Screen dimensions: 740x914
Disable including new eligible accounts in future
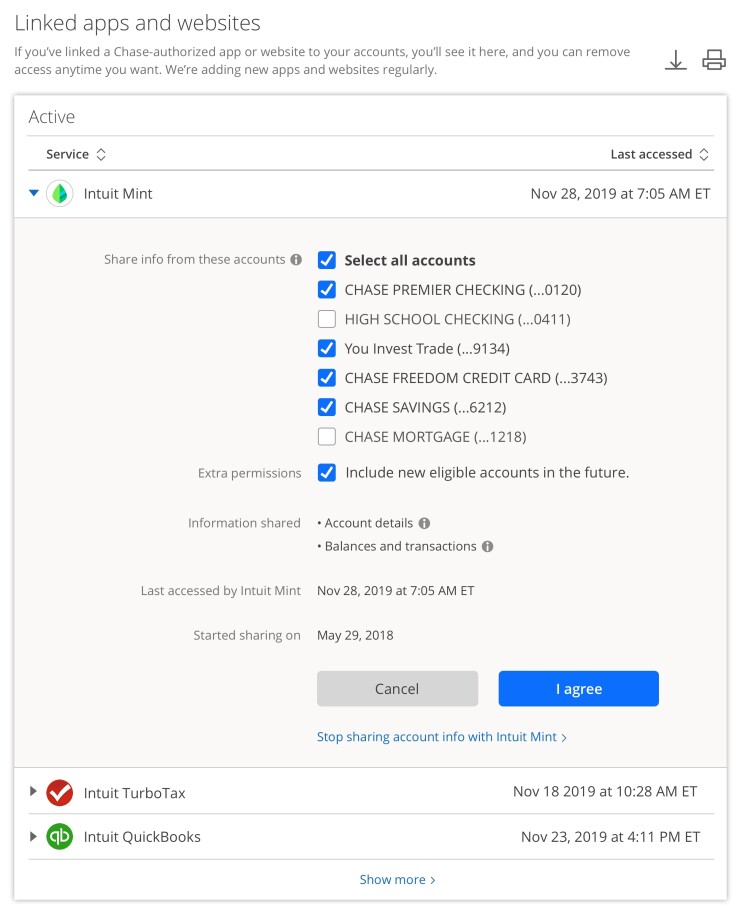326,473
